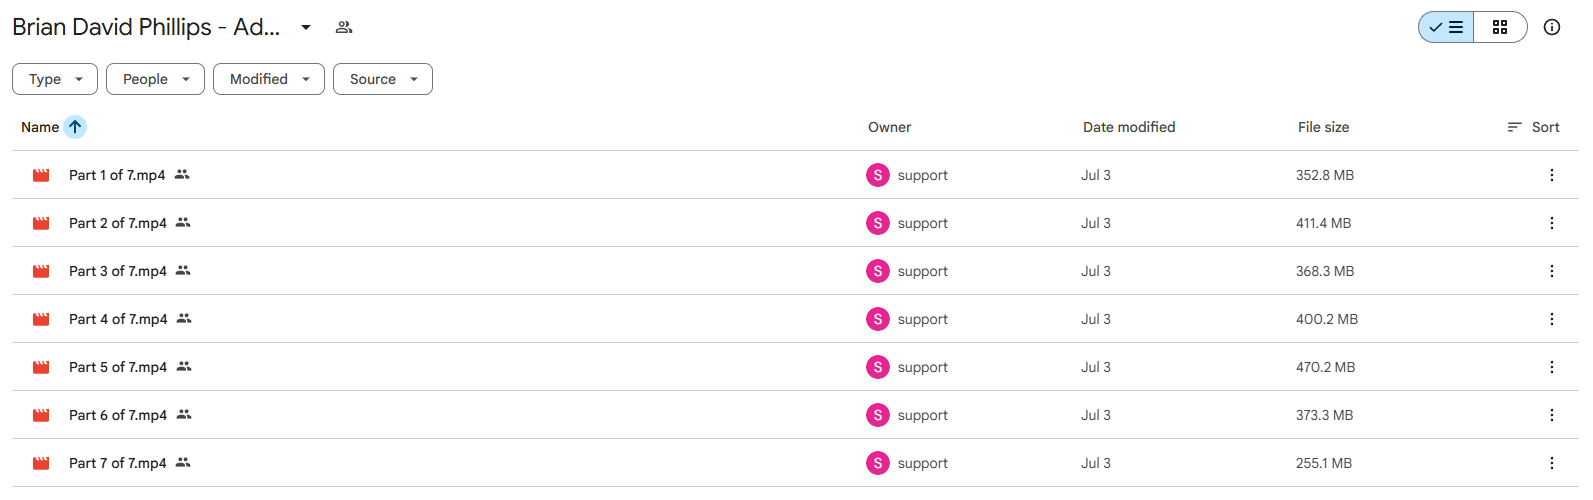Click the Date modified column header
This screenshot has height=500, width=1593.
point(1129,127)
